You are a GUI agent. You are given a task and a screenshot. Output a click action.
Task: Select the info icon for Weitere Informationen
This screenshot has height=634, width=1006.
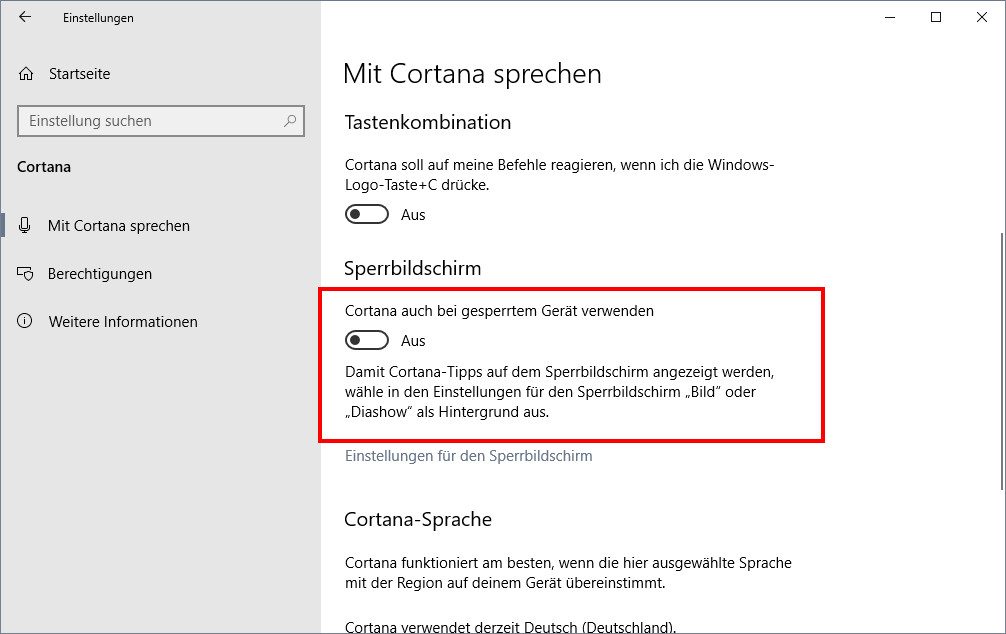pyautogui.click(x=24, y=321)
